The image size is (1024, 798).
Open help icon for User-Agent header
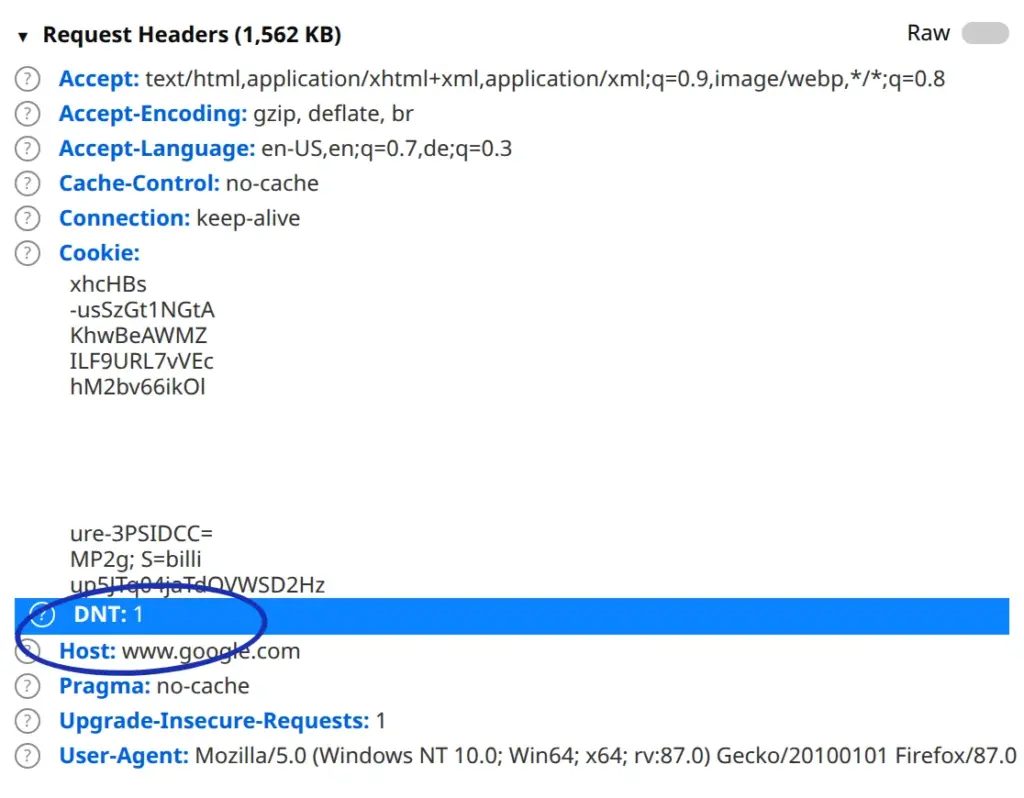[x=27, y=756]
